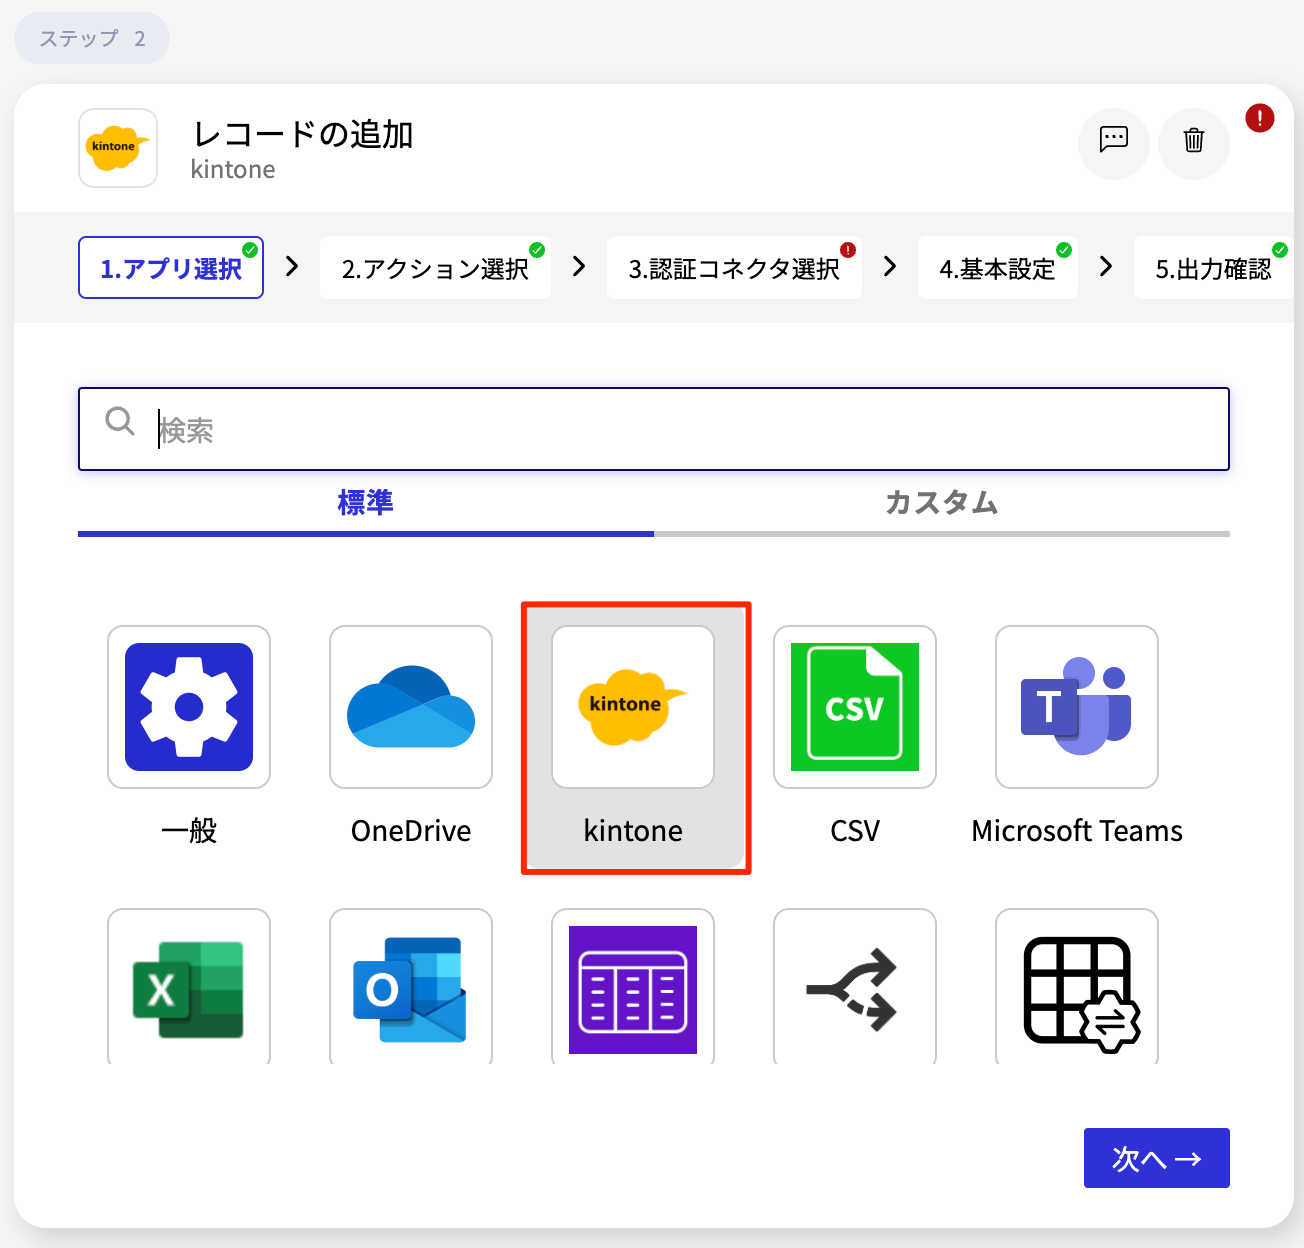Viewport: 1304px width, 1248px height.
Task: Open step 2.アクション選択
Action: [x=435, y=268]
